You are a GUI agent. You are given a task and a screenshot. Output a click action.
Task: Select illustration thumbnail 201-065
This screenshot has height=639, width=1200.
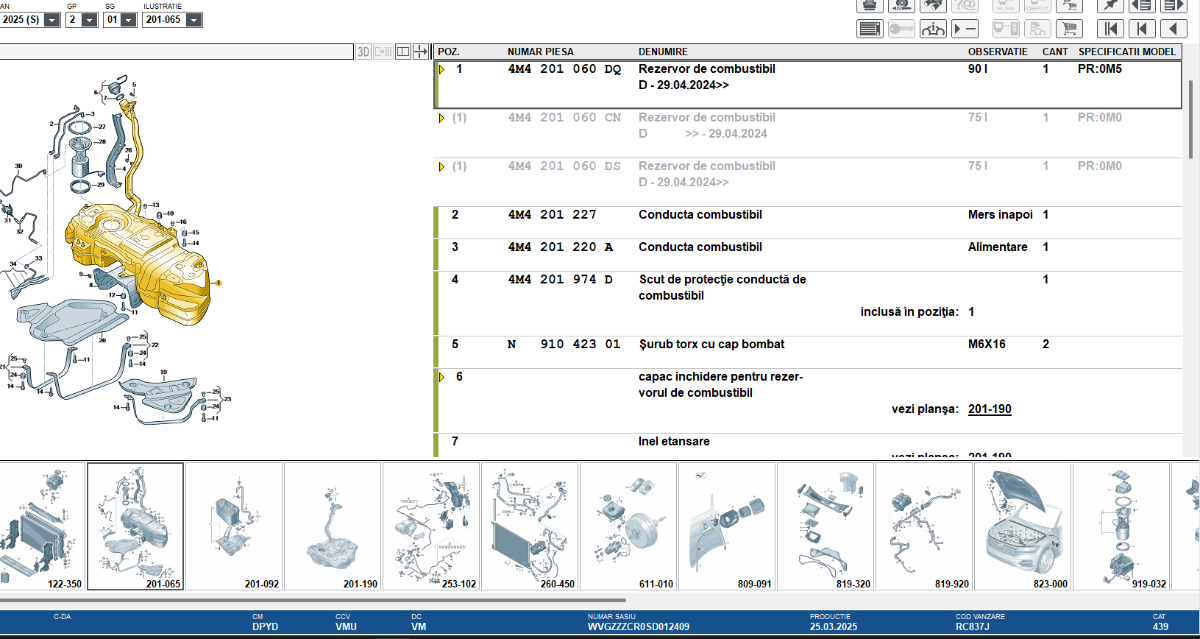click(135, 526)
